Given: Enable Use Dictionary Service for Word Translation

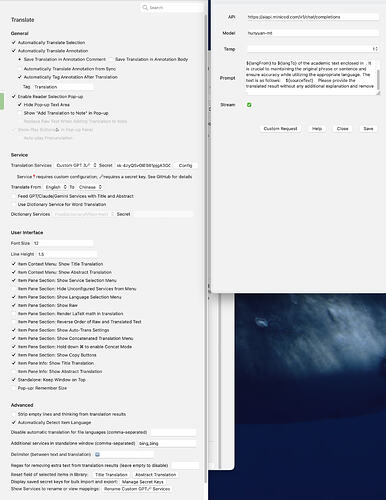Looking at the screenshot, I should 14,204.
